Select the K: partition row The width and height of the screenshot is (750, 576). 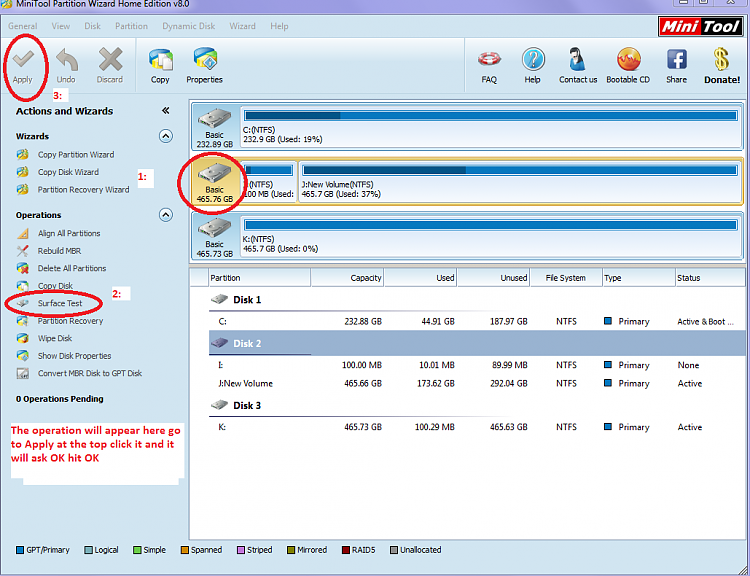[x=477, y=427]
